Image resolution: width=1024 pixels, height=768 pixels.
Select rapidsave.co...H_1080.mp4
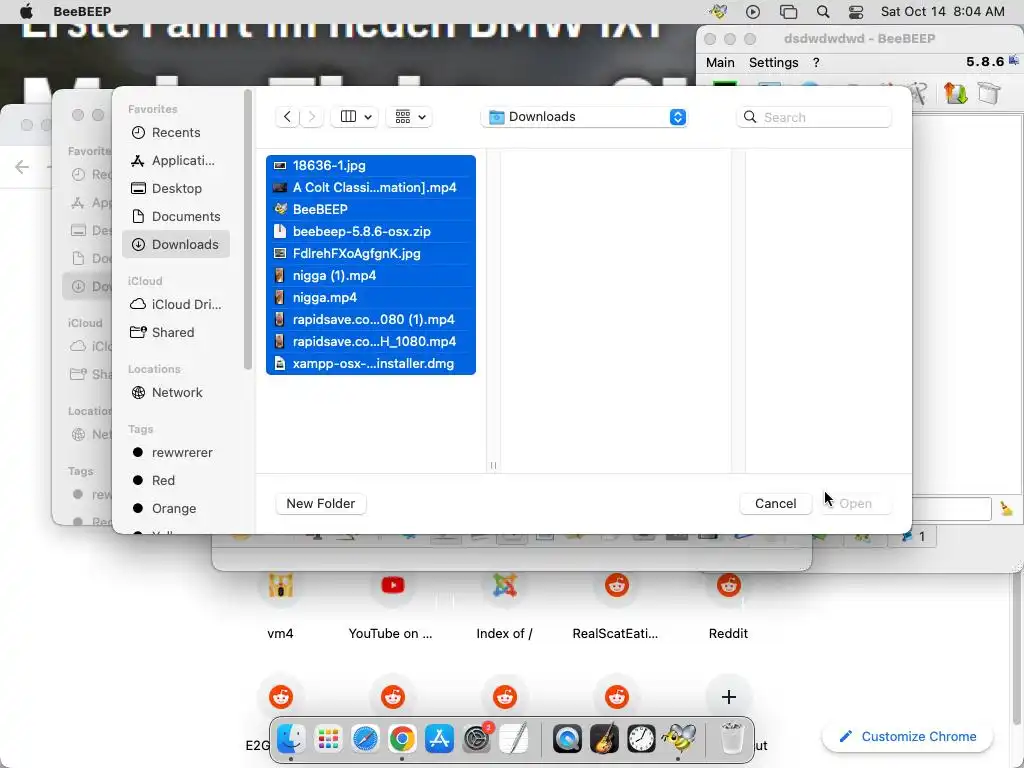pyautogui.click(x=371, y=342)
